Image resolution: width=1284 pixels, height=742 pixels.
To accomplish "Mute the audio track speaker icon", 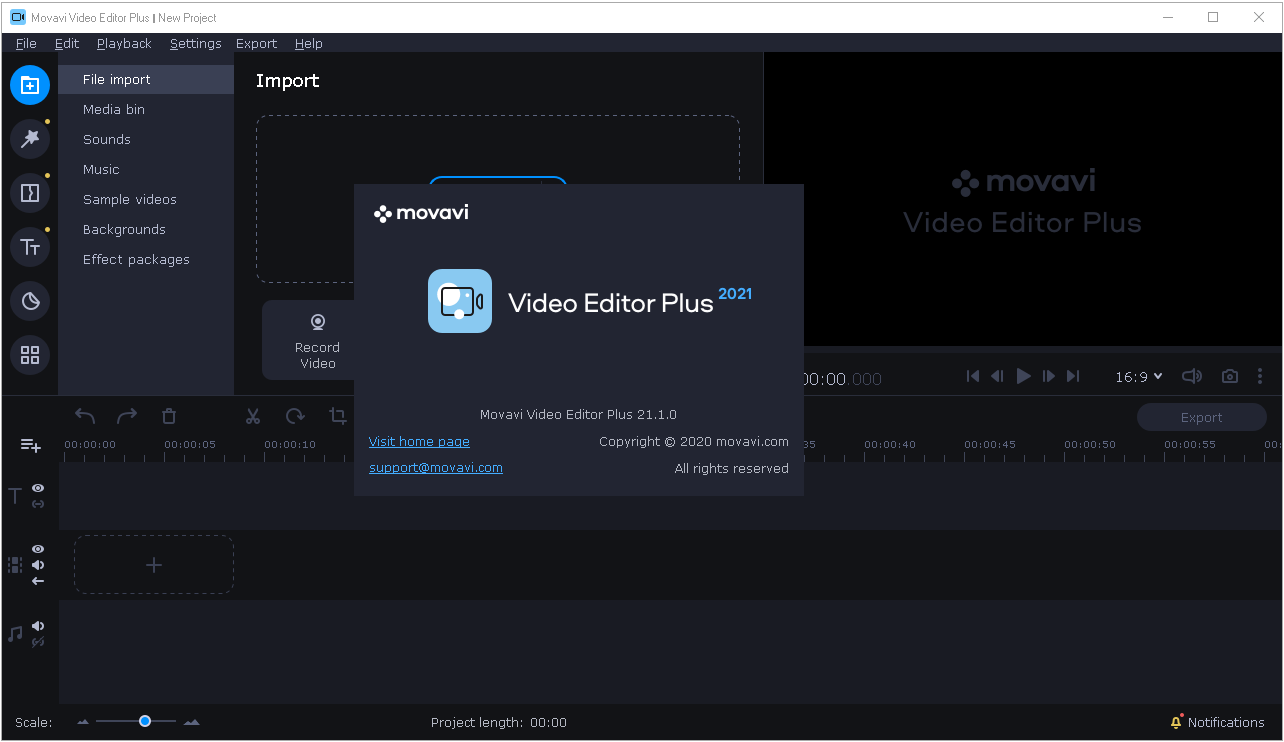I will click(38, 626).
